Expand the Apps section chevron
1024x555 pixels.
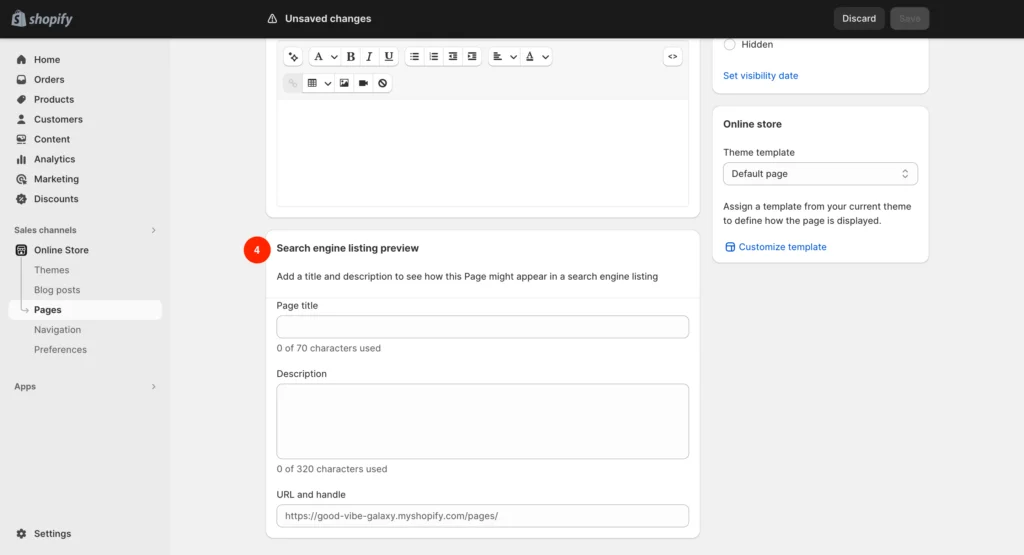(x=153, y=387)
